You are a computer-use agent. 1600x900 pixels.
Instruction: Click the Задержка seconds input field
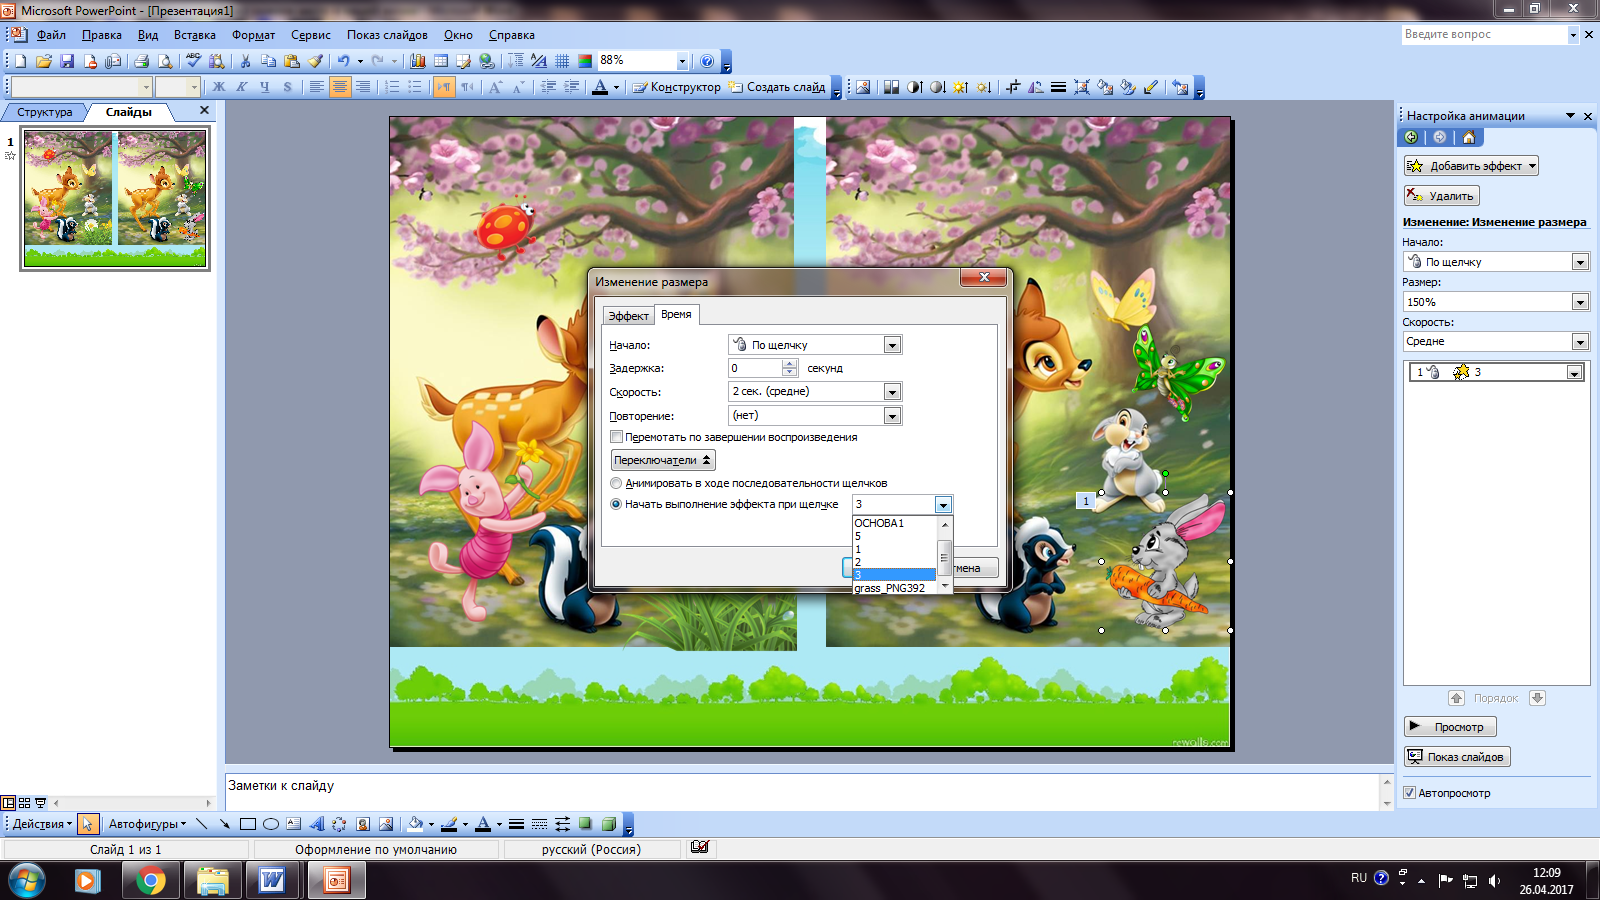pyautogui.click(x=754, y=368)
